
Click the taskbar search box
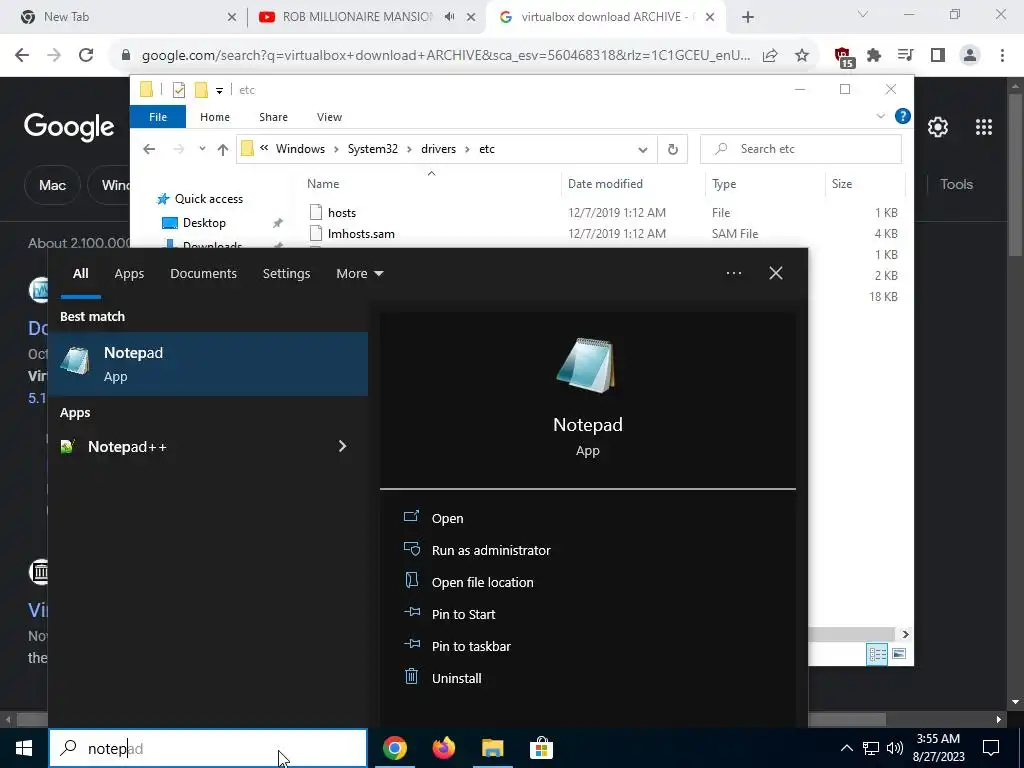[x=208, y=748]
